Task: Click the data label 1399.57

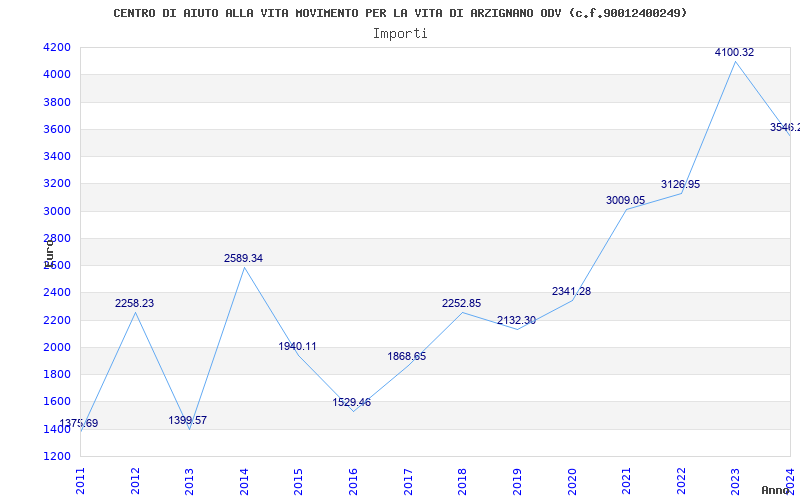Action: (x=188, y=420)
